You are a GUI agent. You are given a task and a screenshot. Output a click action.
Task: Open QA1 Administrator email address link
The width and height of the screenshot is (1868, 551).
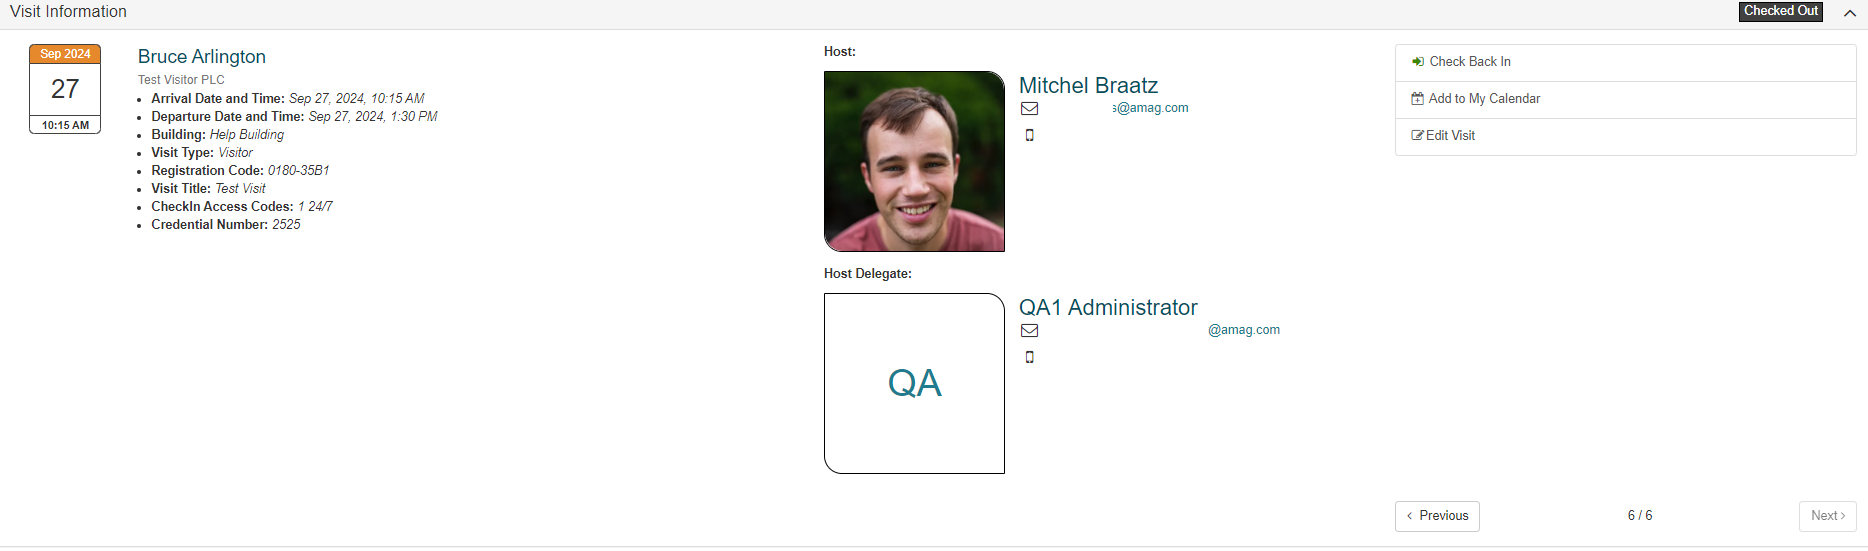coord(1244,330)
